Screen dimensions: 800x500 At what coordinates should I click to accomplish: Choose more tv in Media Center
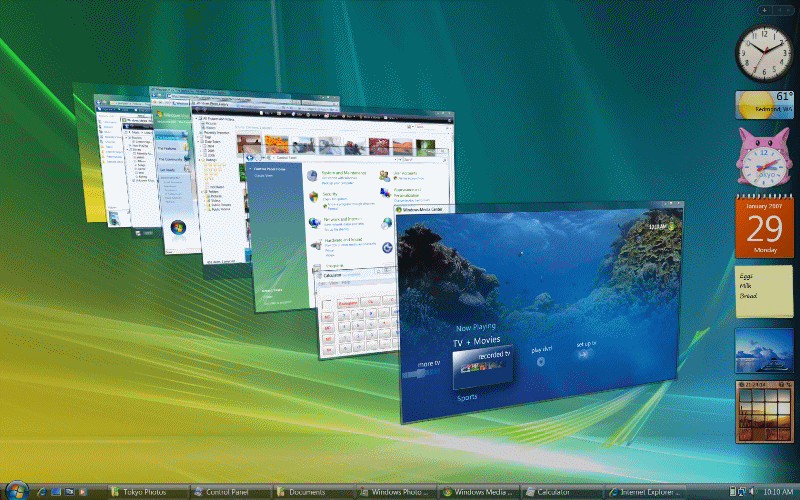click(x=430, y=366)
